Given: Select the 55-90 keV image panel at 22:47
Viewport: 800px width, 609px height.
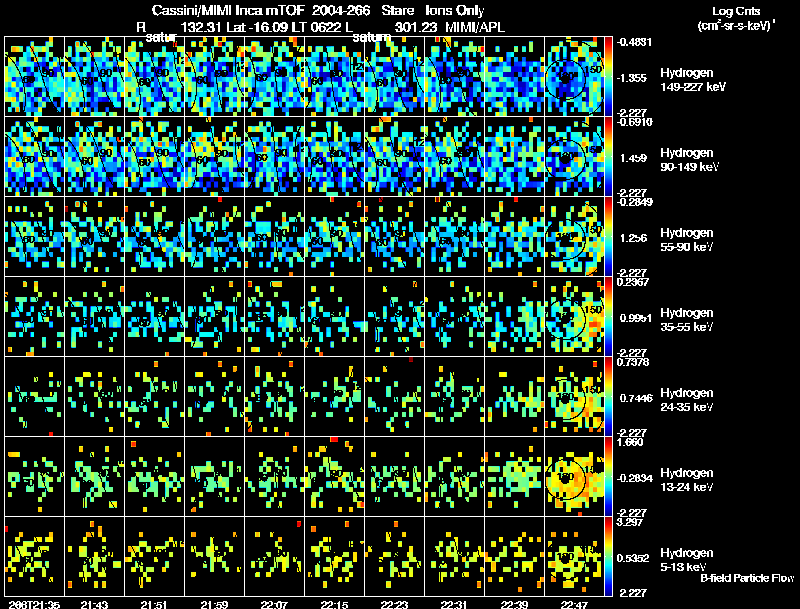Looking at the screenshot, I should pos(574,236).
